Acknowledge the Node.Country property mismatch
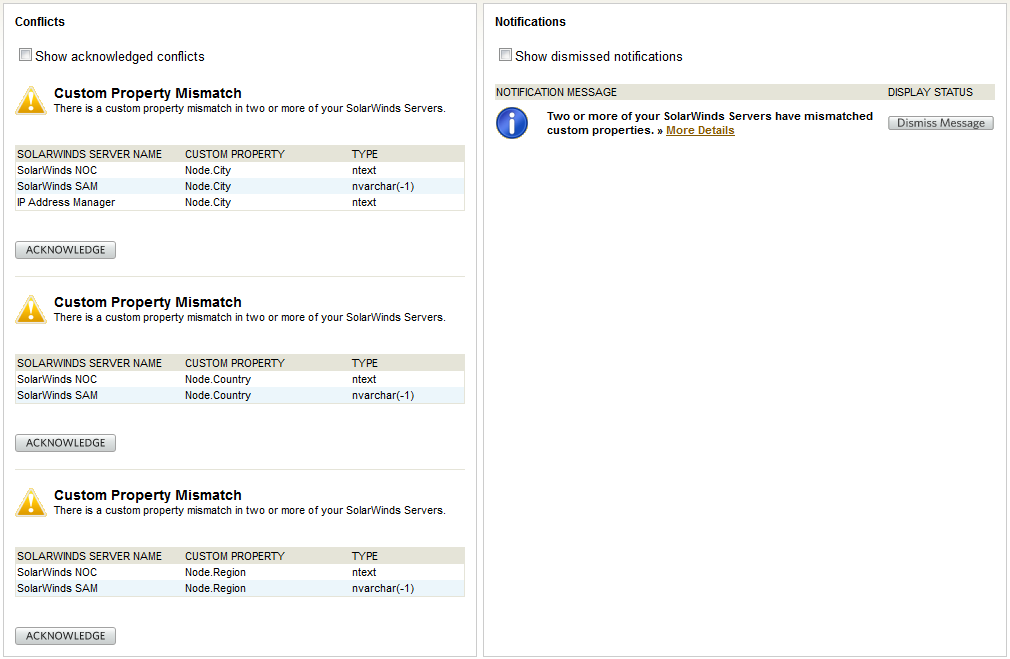The height and width of the screenshot is (659, 1010). pyautogui.click(x=65, y=443)
